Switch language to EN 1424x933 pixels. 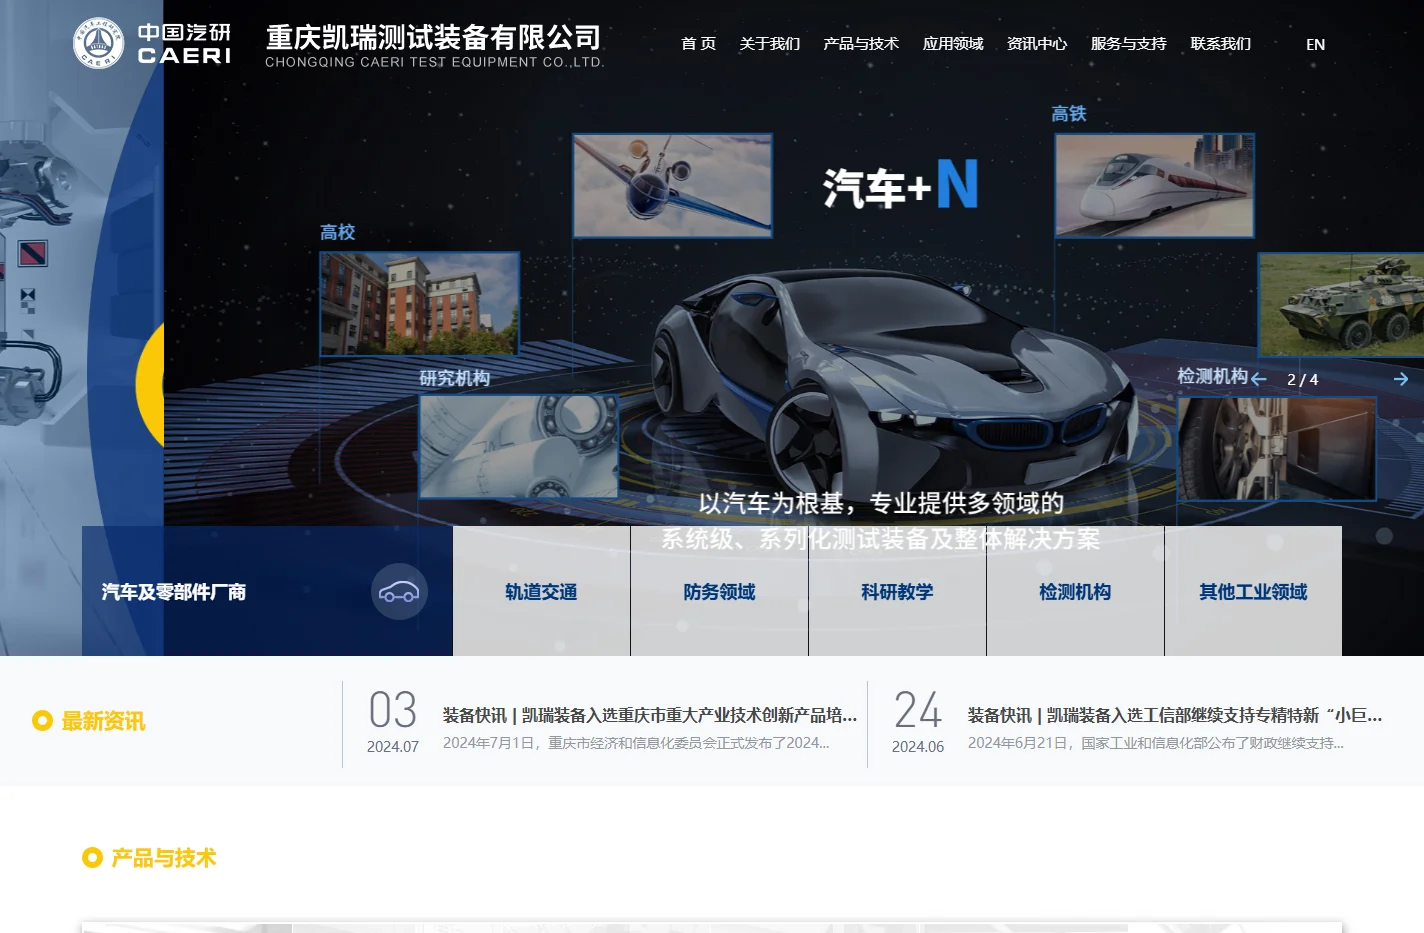(1315, 44)
